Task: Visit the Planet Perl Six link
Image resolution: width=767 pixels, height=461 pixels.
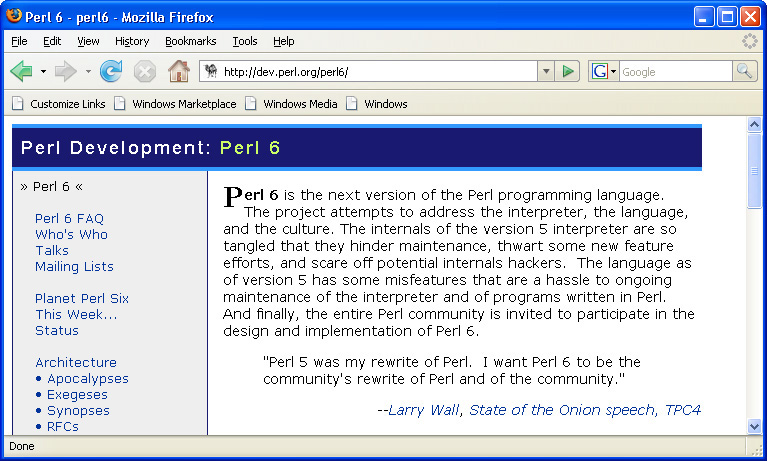Action: pos(82,299)
